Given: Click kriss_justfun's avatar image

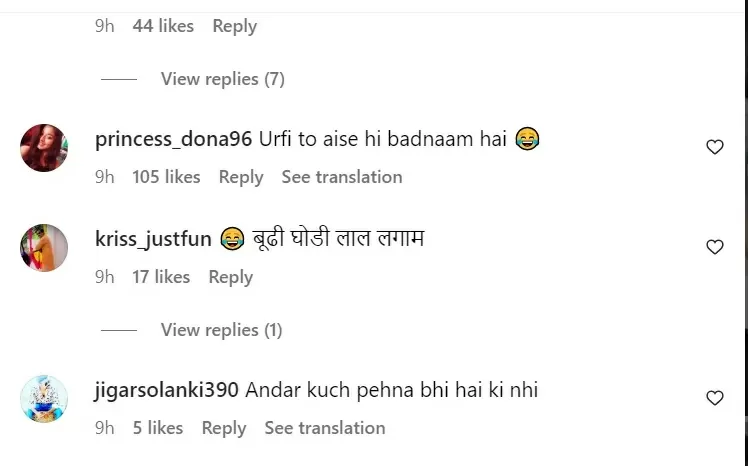Looking at the screenshot, I should click(44, 248).
